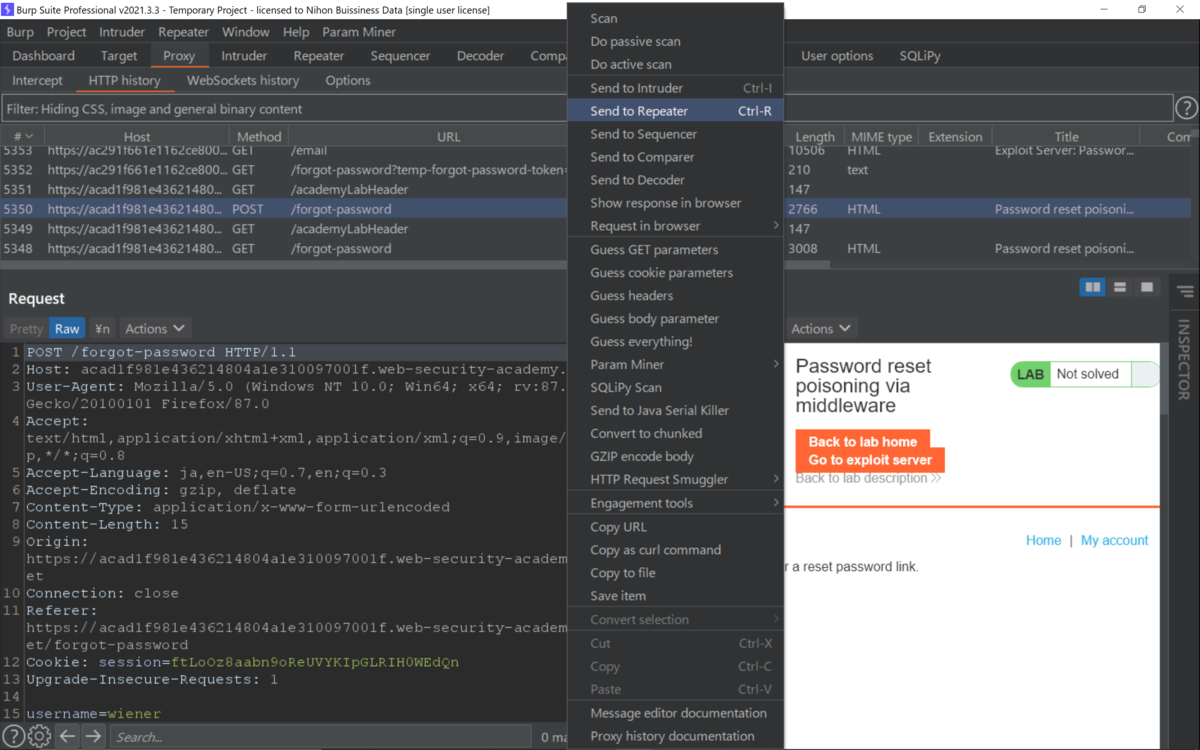
Task: Switch to side-by-side split layout icon
Action: coord(1093,287)
